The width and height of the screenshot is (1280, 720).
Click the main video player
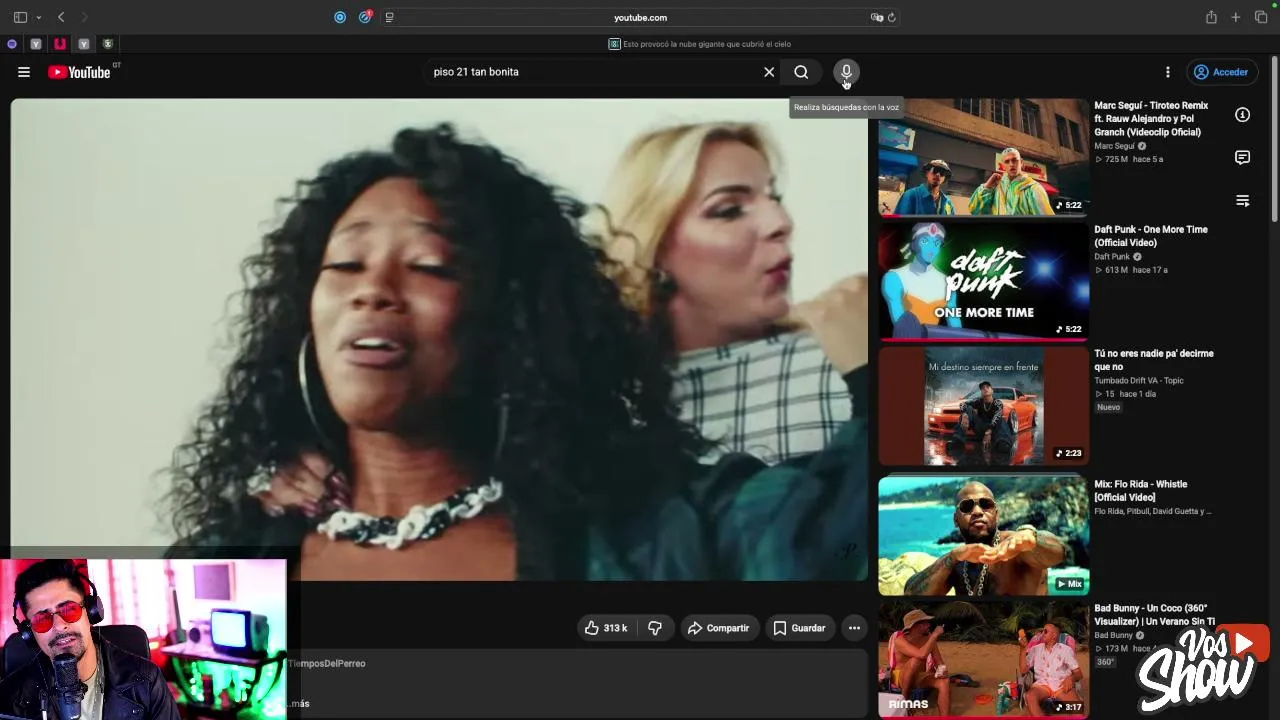[x=439, y=339]
